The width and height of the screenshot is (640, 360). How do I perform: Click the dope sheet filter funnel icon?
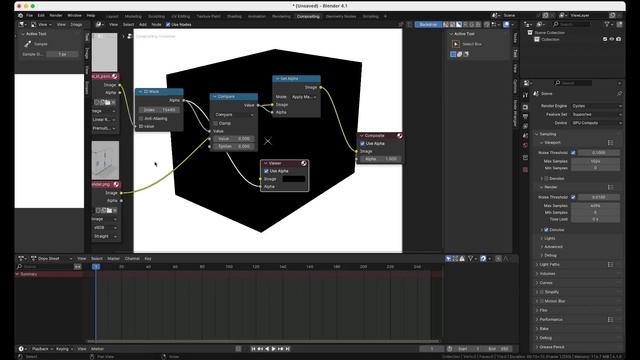click(470, 259)
